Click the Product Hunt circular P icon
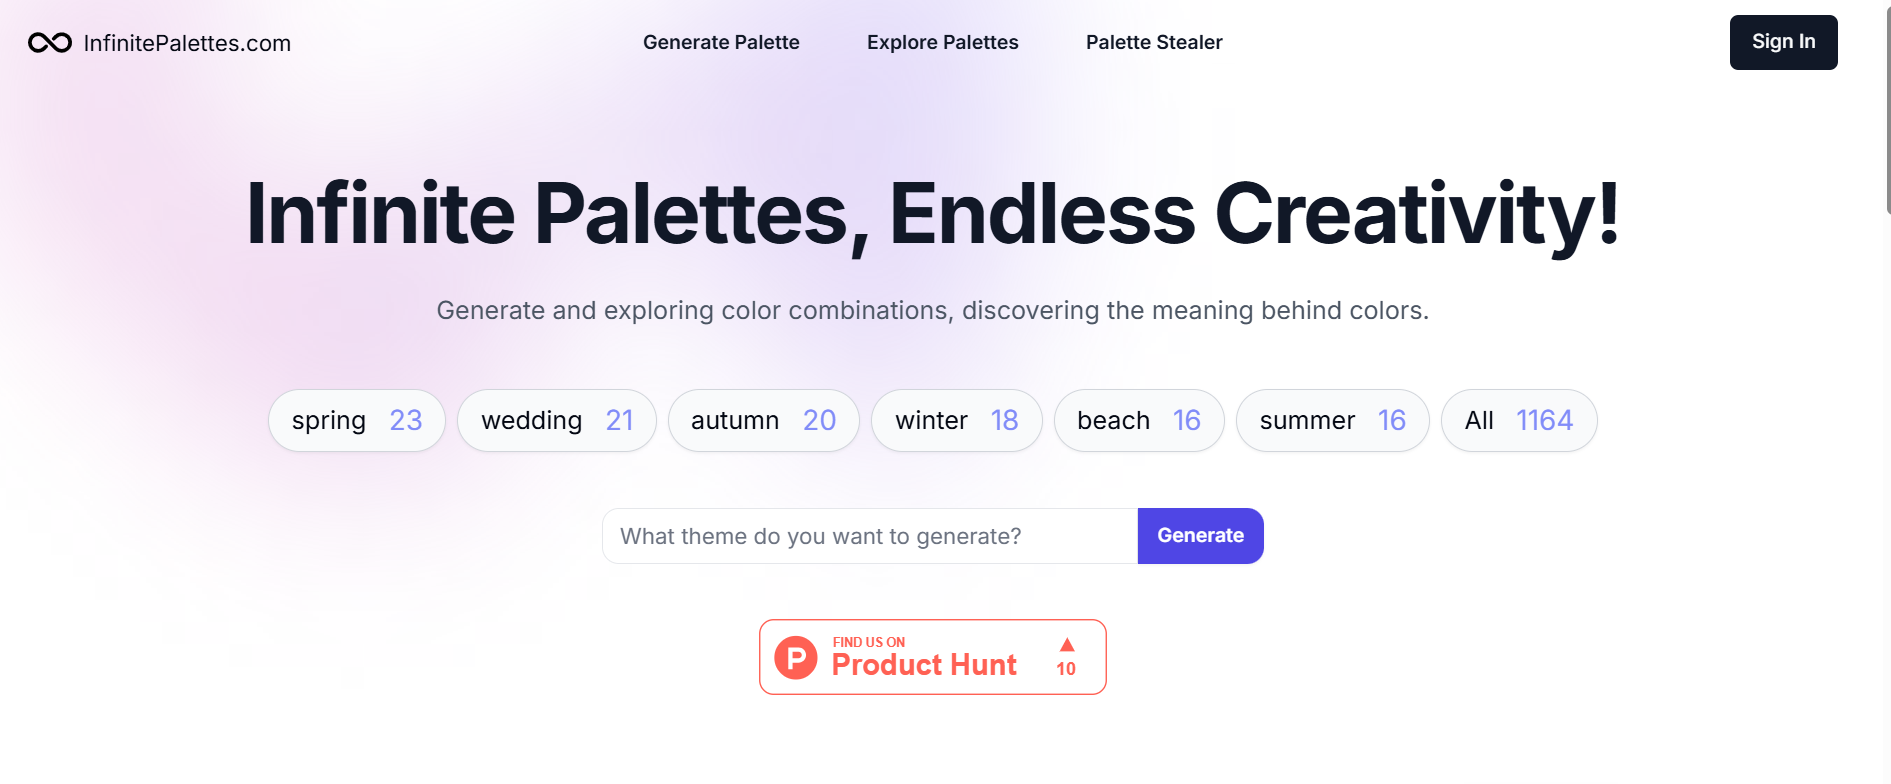1891x784 pixels. pyautogui.click(x=796, y=658)
